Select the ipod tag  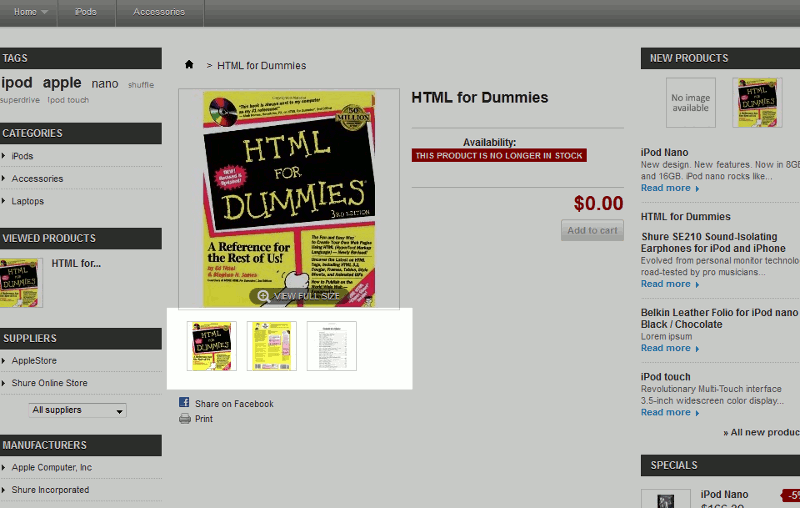pyautogui.click(x=17, y=83)
